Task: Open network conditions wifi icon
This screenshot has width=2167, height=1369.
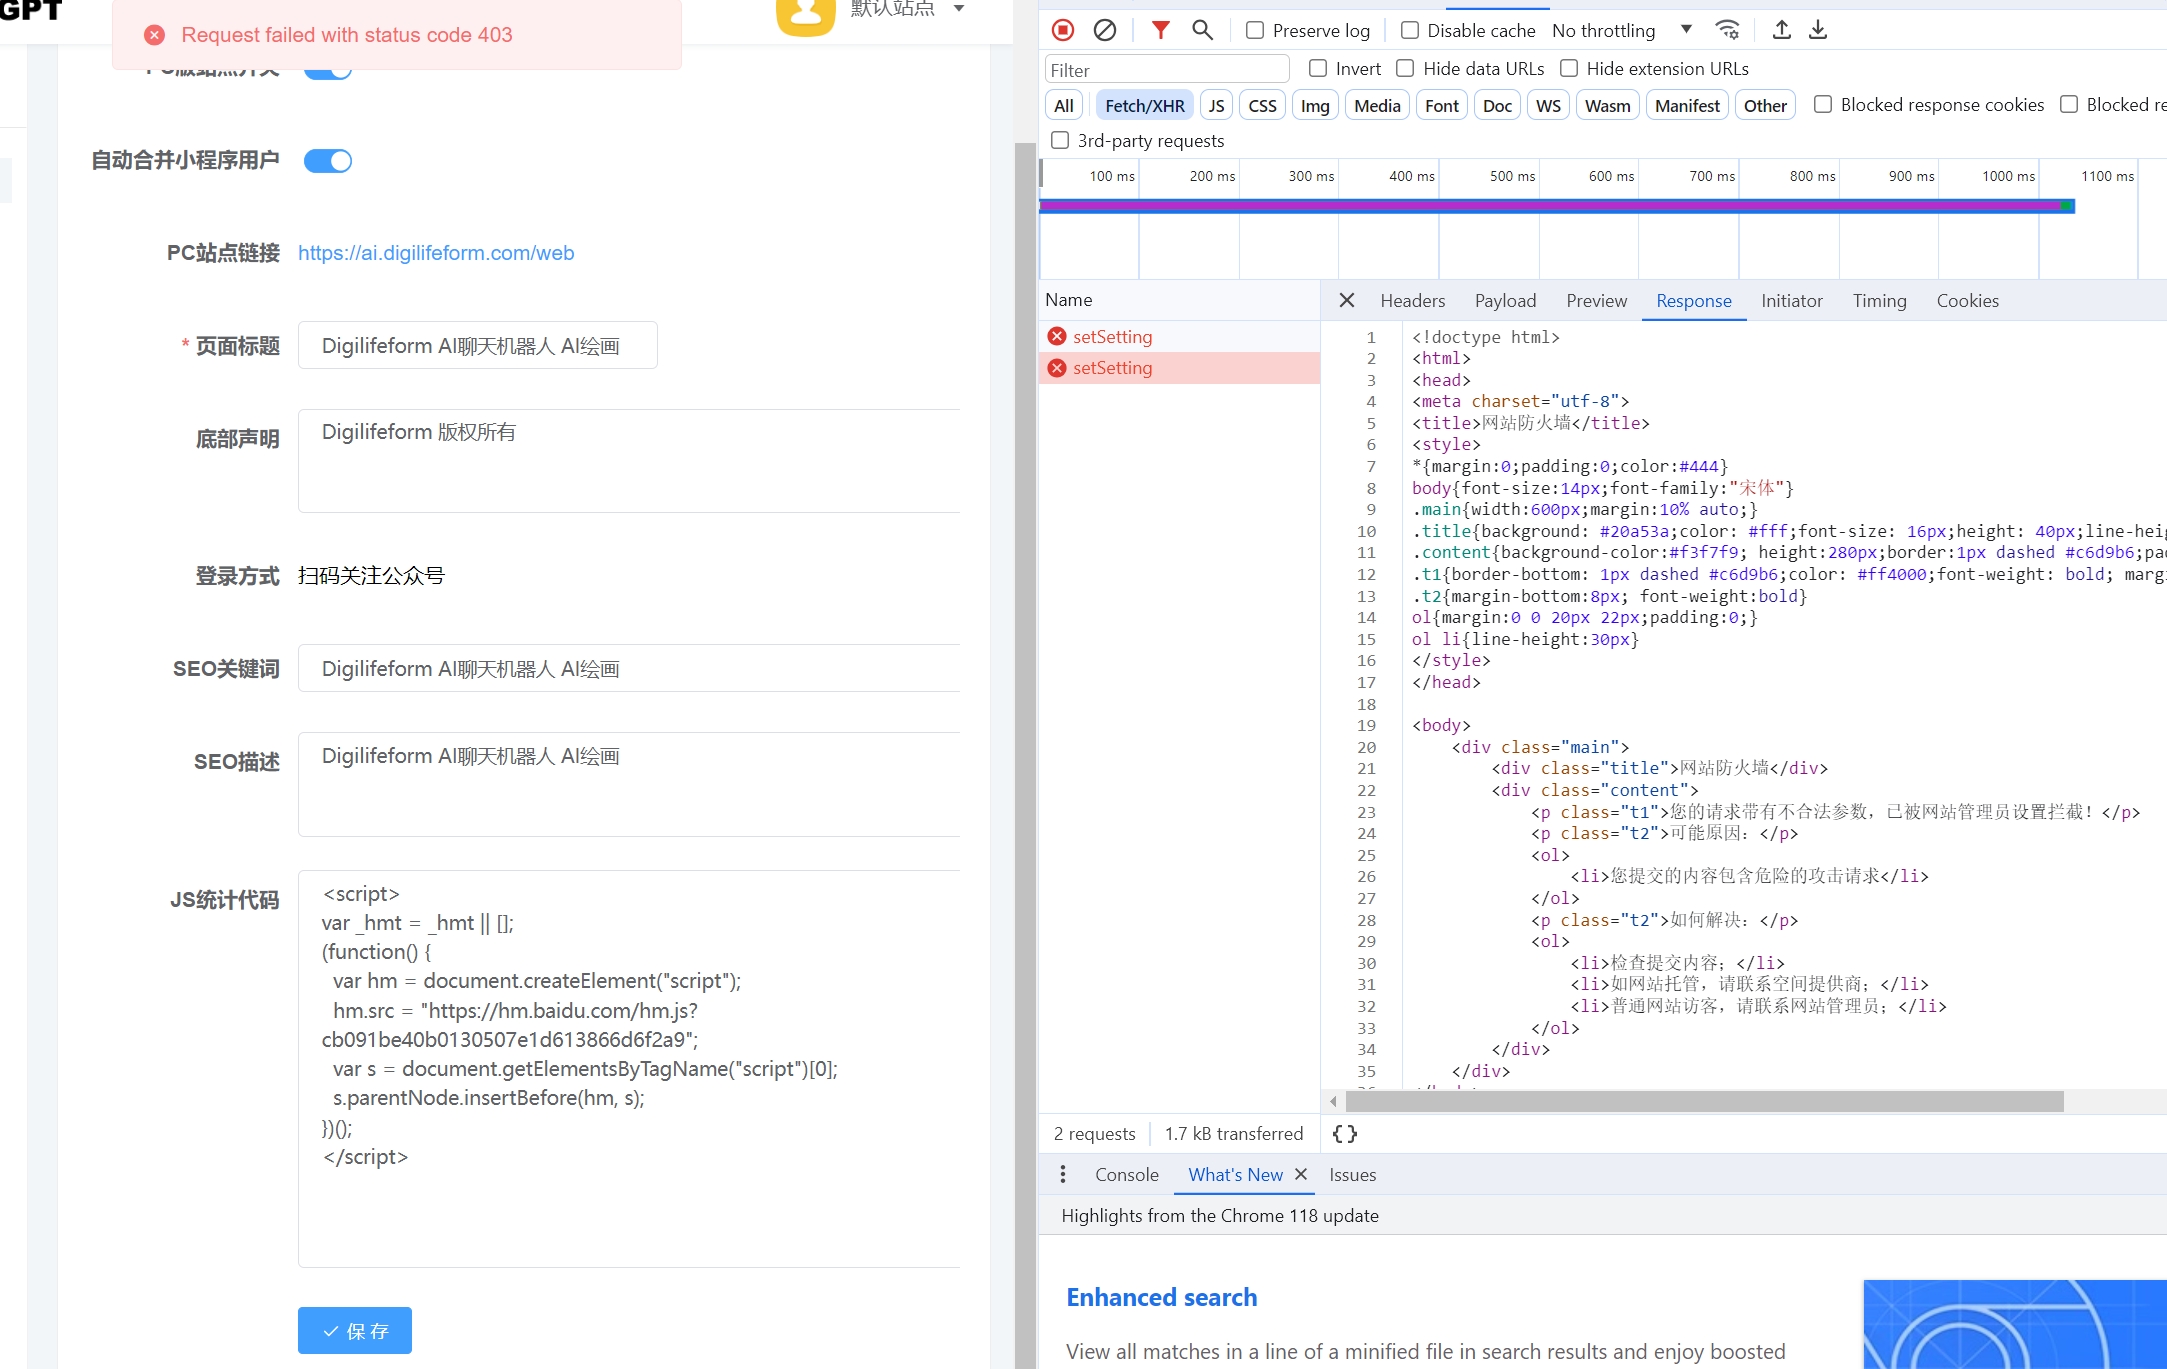Action: point(1727,30)
